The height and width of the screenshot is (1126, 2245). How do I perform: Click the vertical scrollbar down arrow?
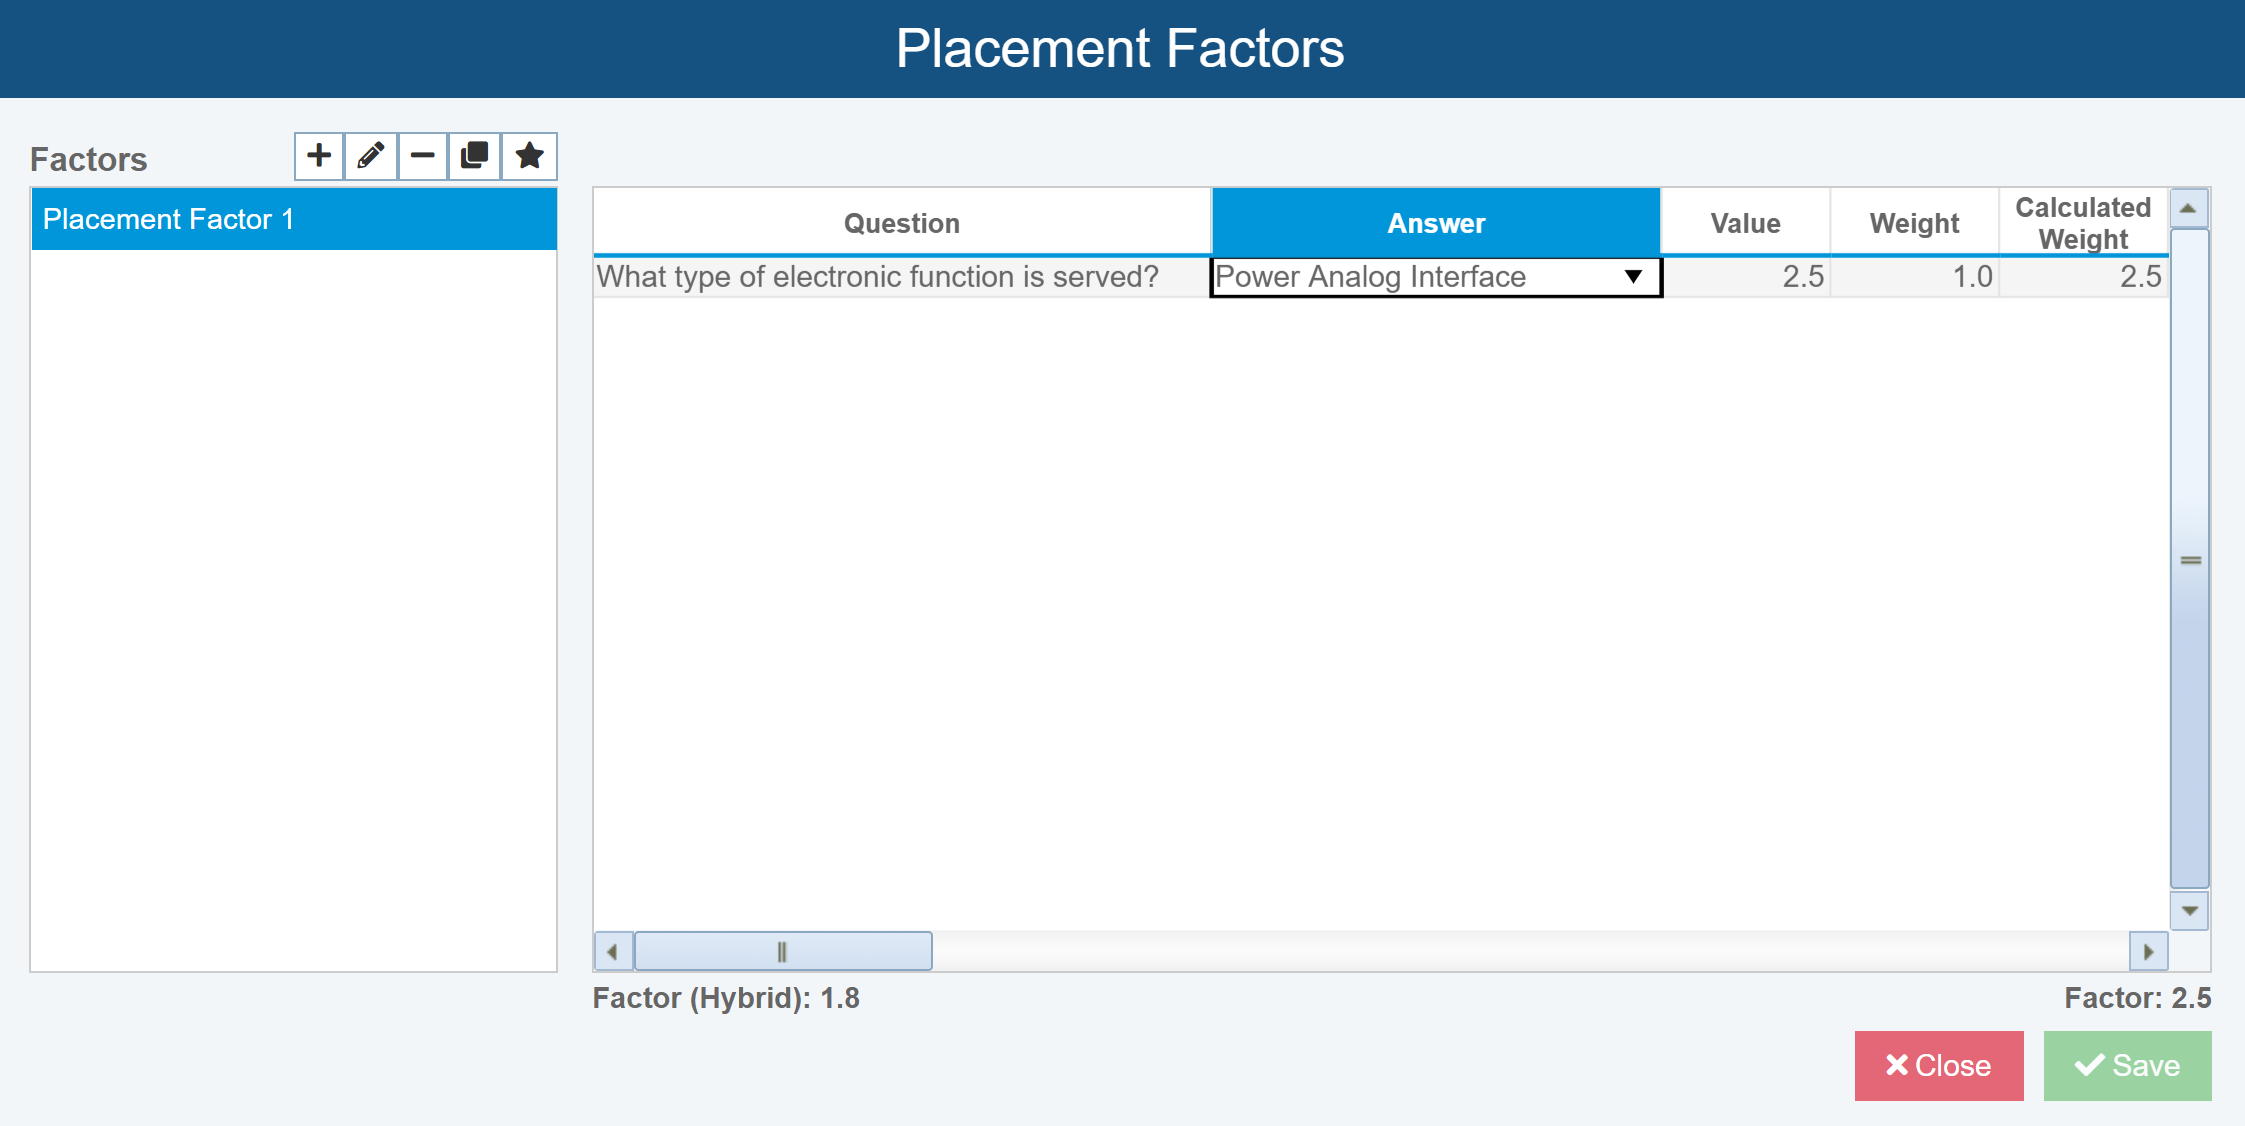[2189, 911]
